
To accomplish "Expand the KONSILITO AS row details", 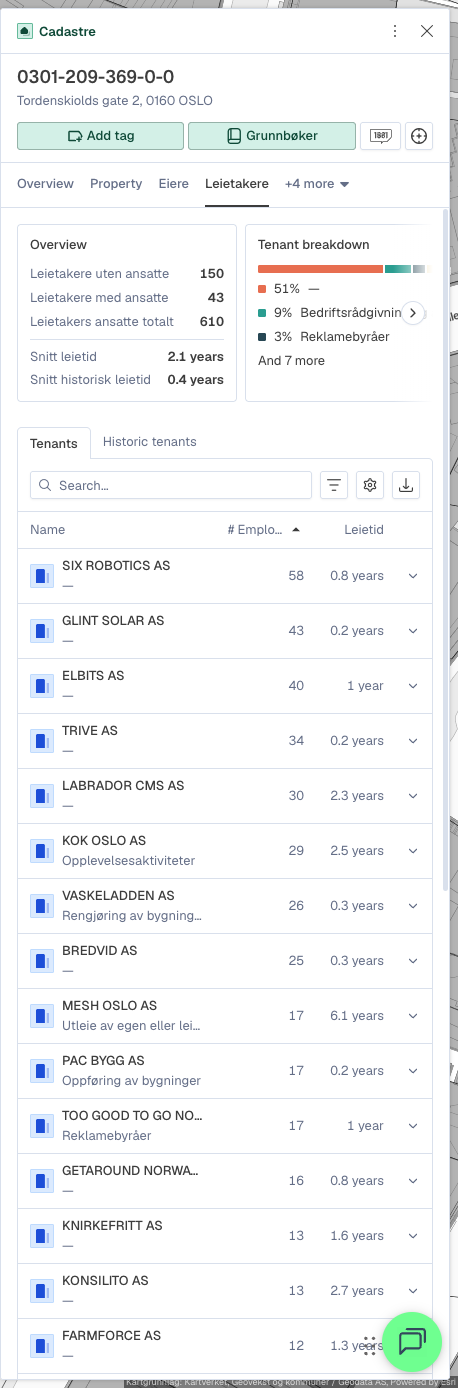I will point(412,1291).
